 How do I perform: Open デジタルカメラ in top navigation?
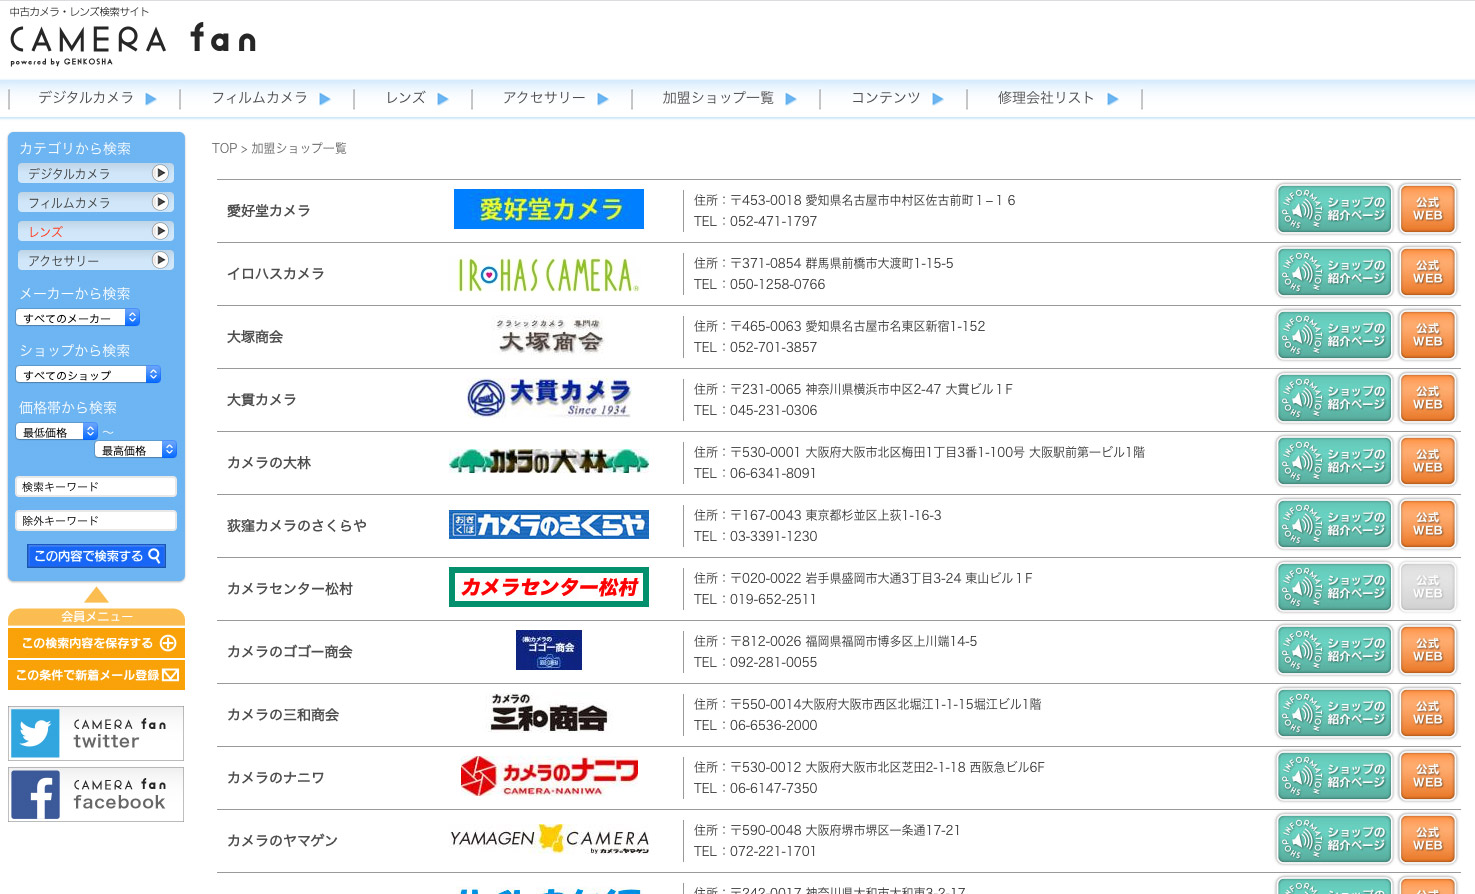(97, 98)
